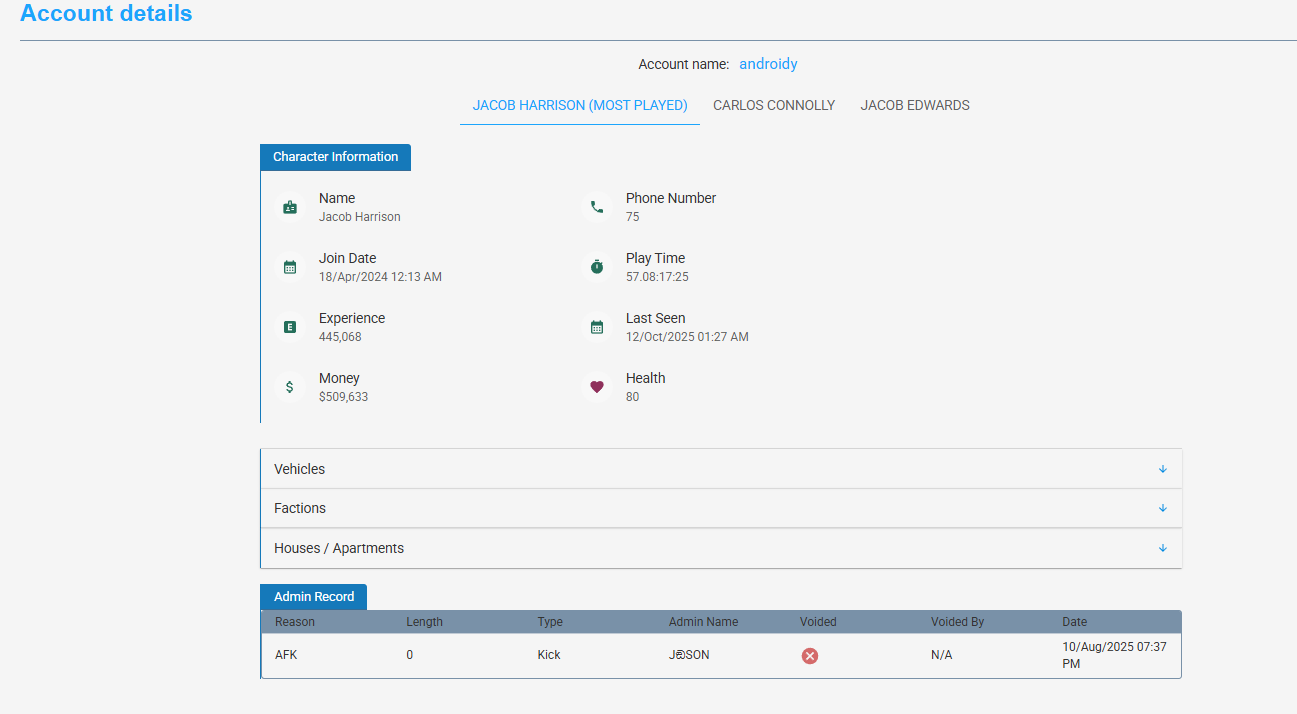Viewport: 1297px width, 714px height.
Task: Click the join date 18/Apr/2024 12:13 AM
Action: click(380, 277)
